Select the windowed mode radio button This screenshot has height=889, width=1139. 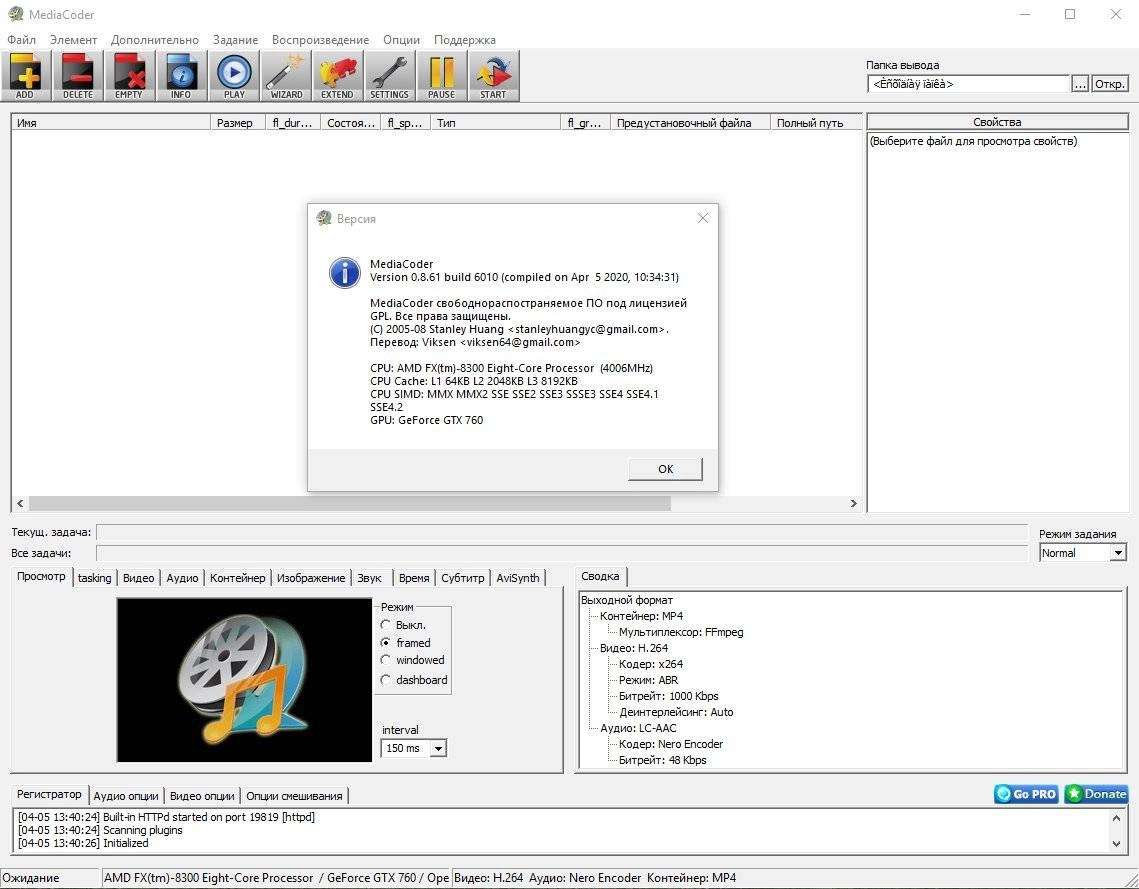pyautogui.click(x=386, y=660)
